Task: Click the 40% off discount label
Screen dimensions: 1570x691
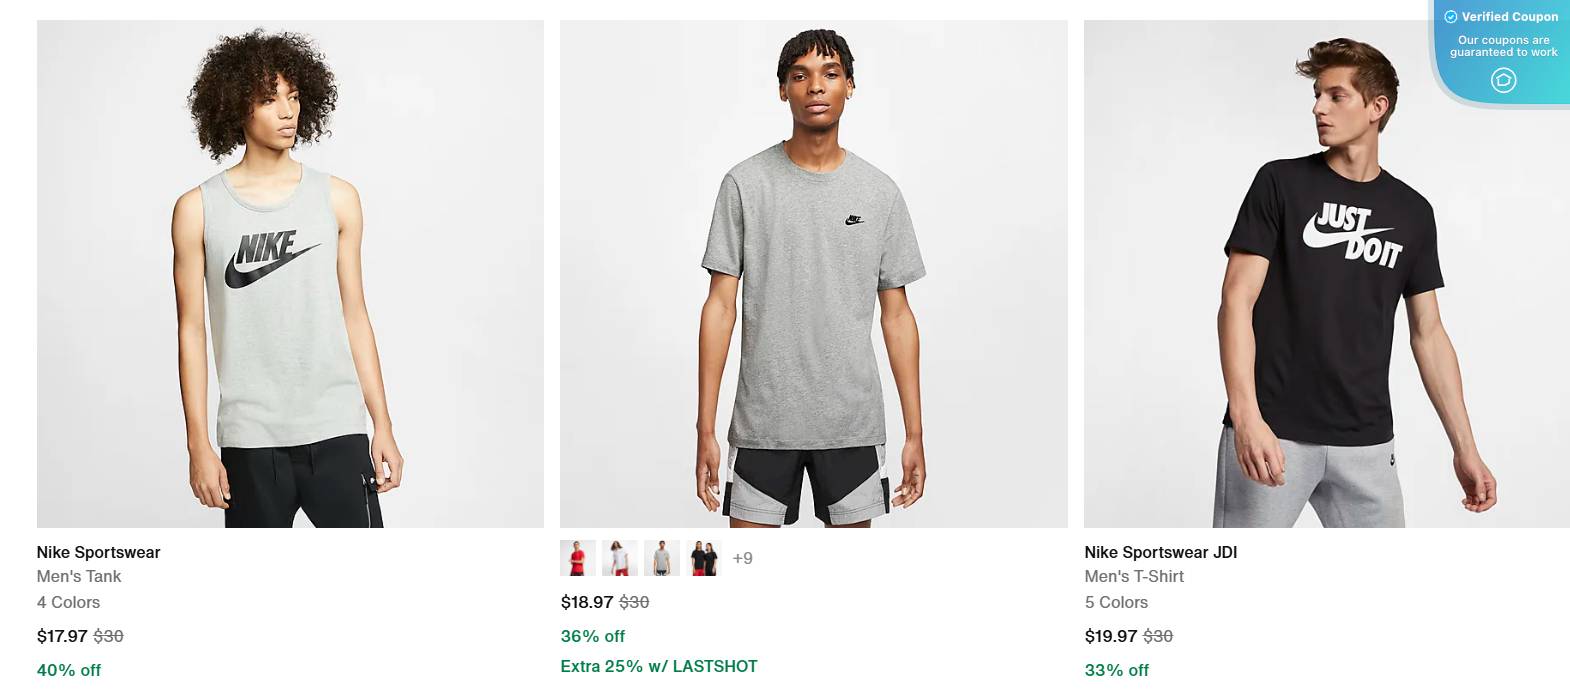Action: (68, 670)
